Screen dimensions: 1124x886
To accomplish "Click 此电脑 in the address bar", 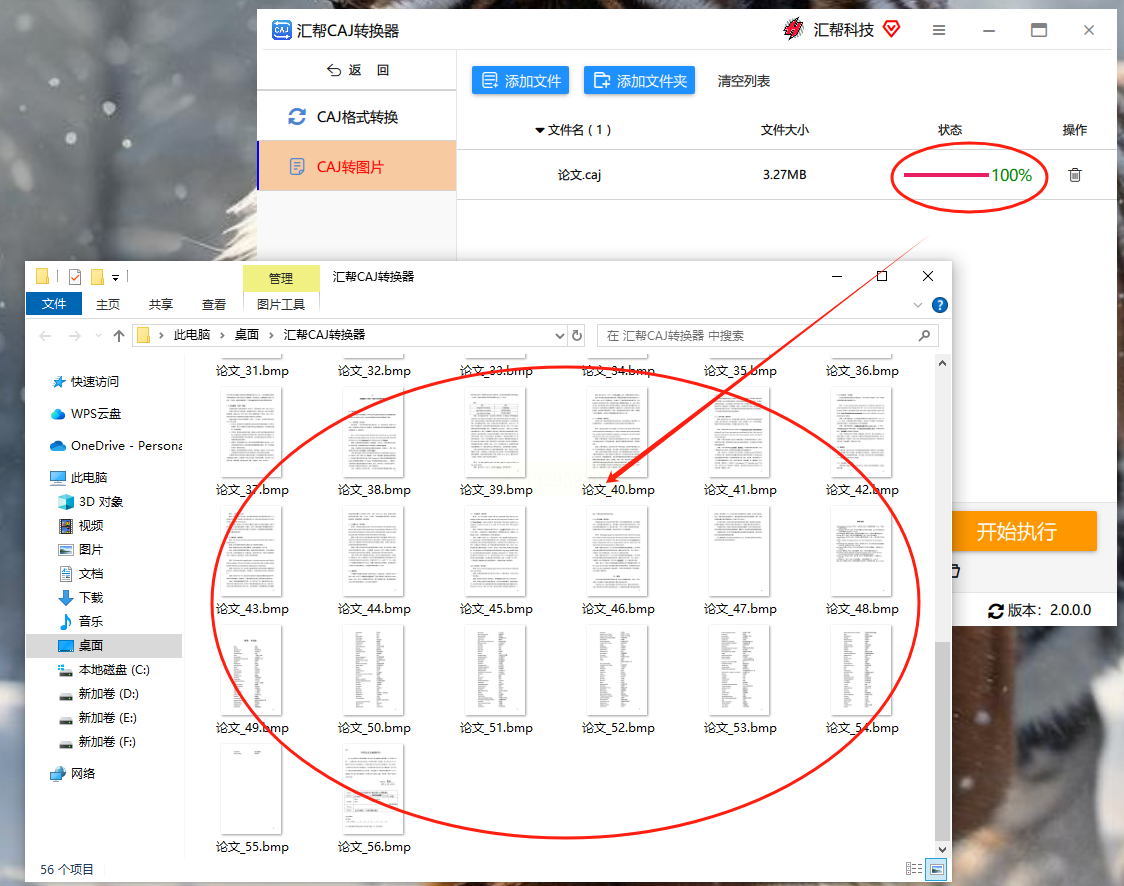I will tap(191, 335).
